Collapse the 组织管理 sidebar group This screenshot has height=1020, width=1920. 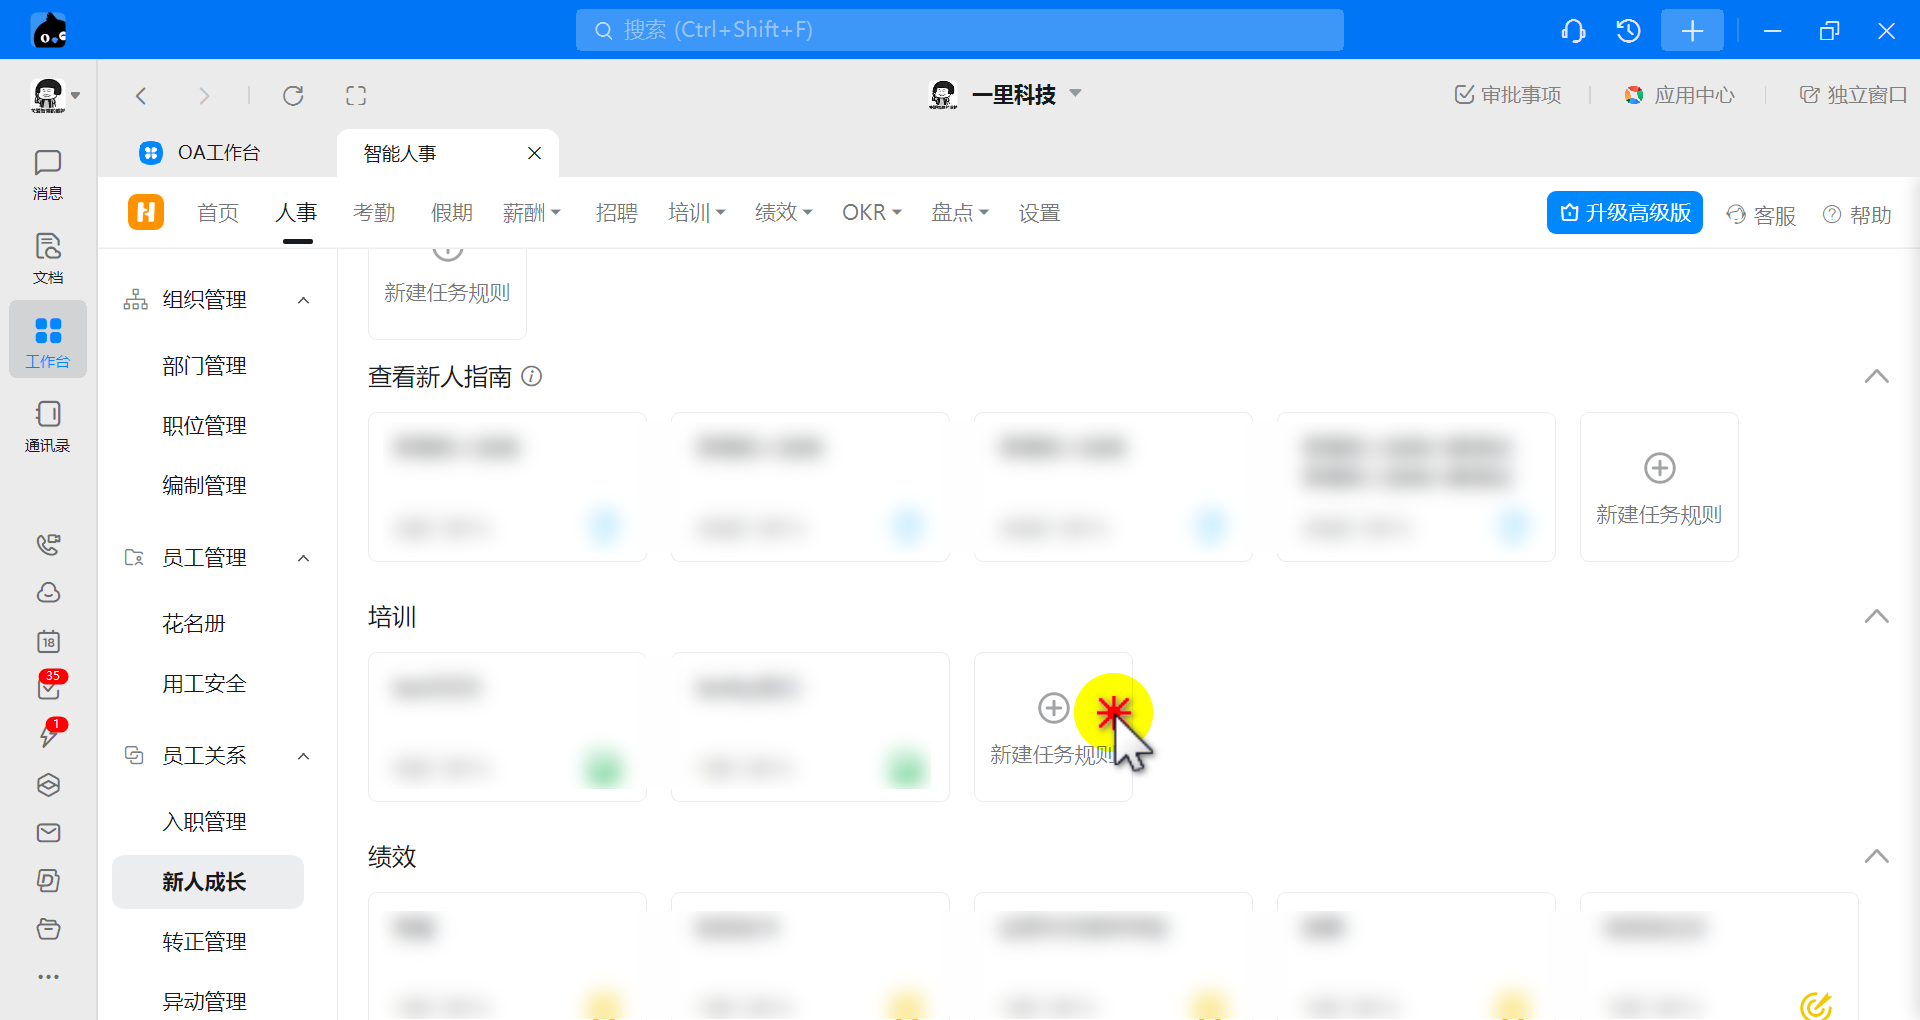(304, 300)
